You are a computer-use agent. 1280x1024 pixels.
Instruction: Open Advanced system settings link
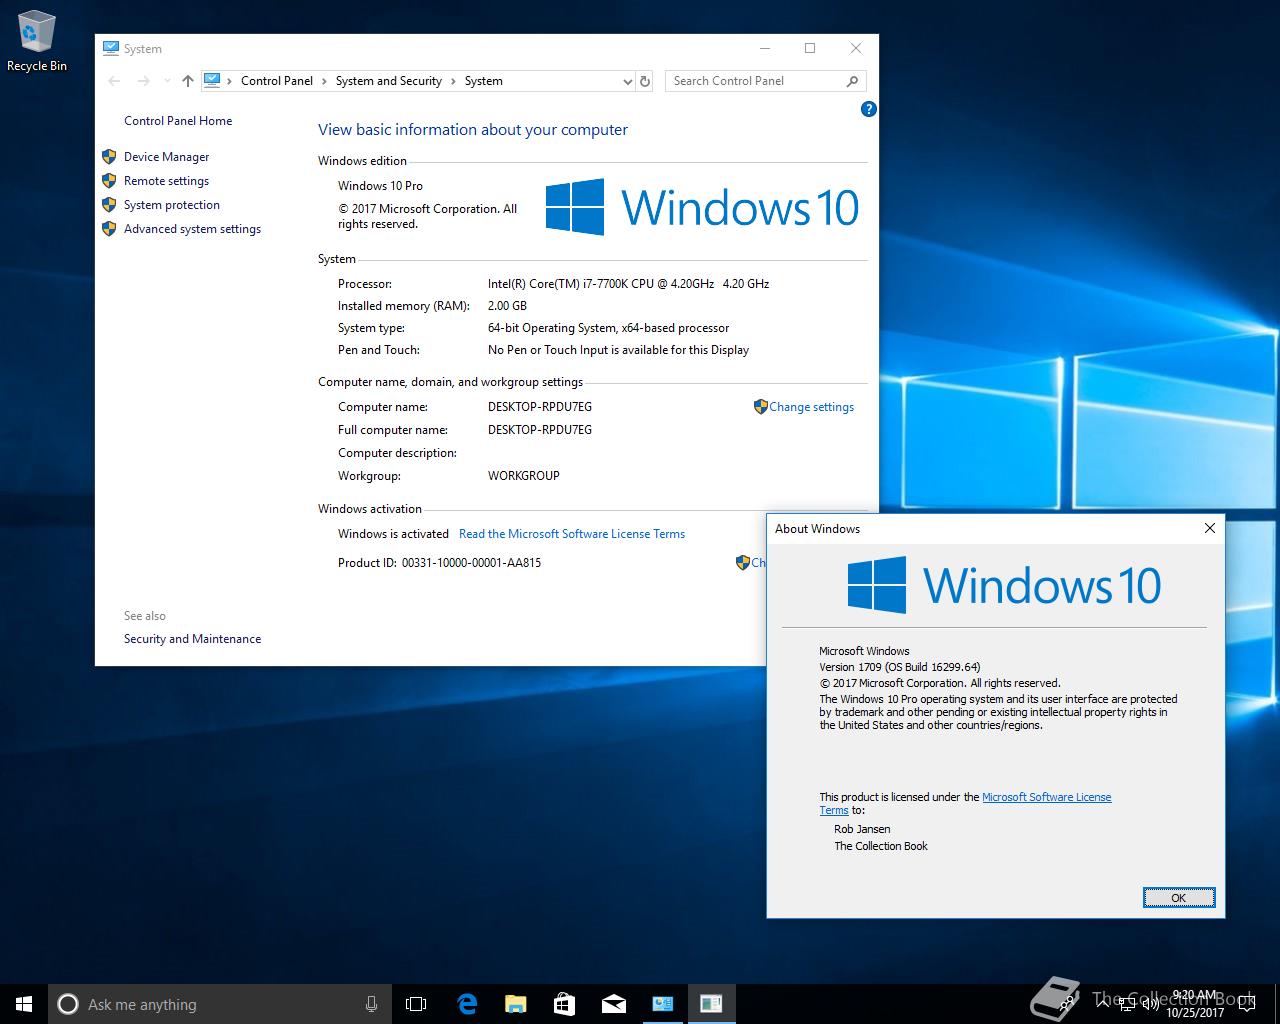click(x=192, y=229)
